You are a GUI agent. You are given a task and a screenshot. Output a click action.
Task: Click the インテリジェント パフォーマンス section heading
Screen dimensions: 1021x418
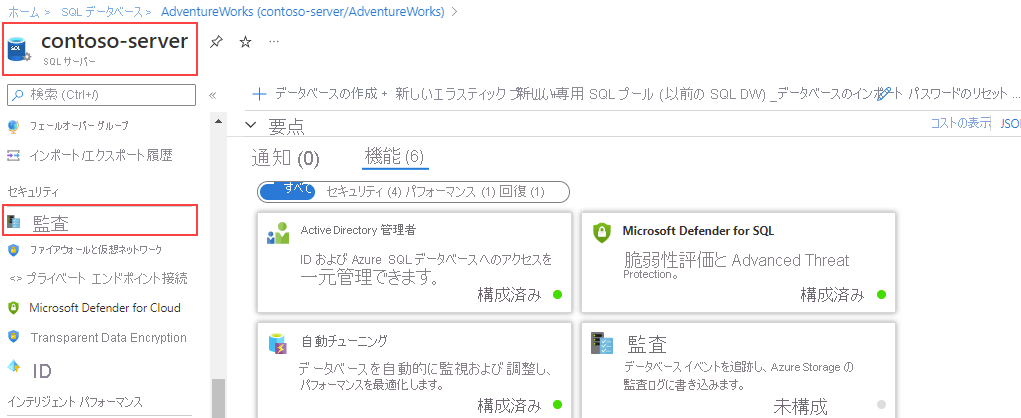coord(75,401)
